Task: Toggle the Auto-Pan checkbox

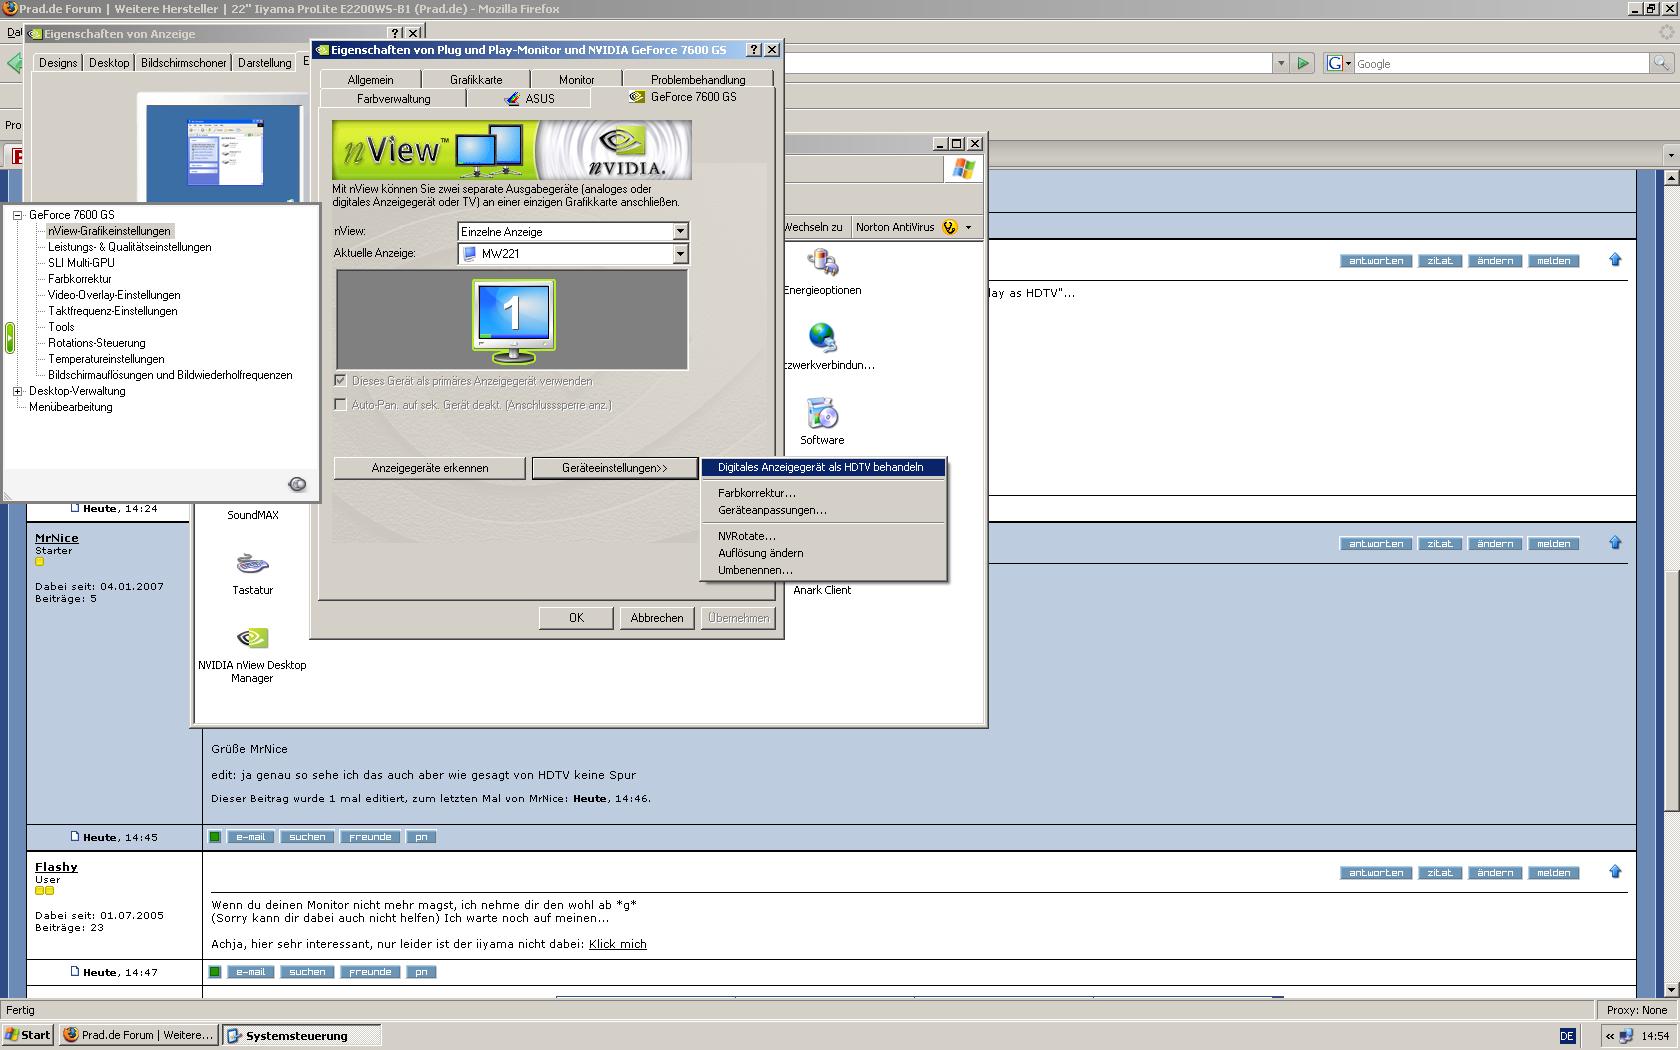Action: 341,405
